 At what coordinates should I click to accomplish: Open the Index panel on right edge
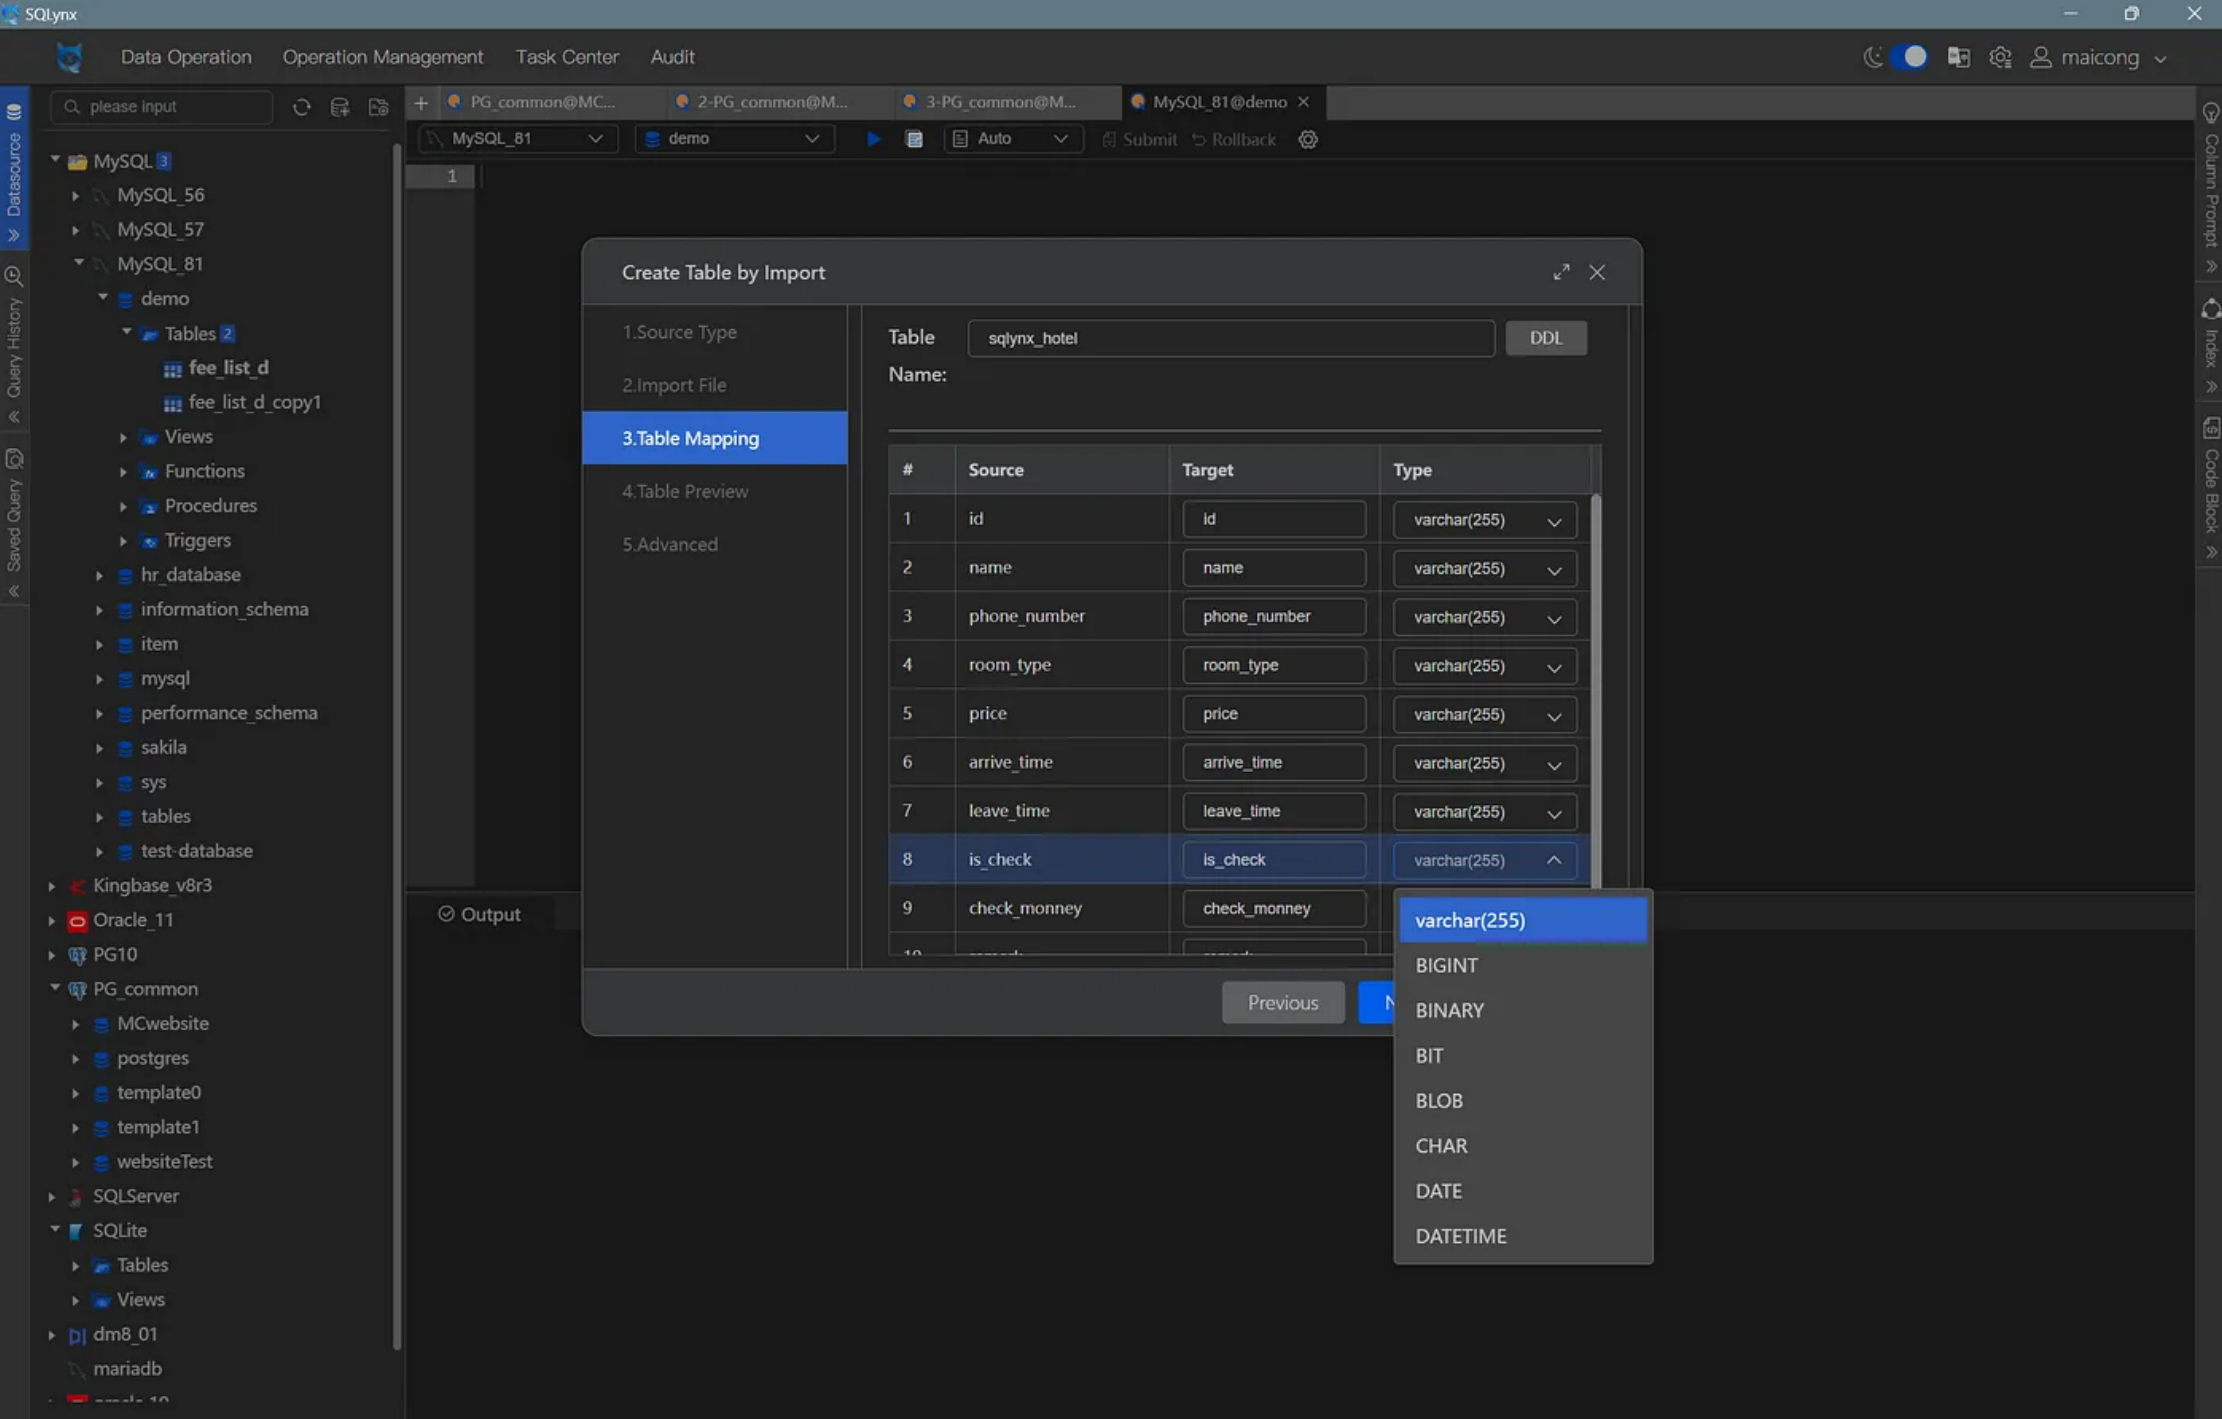(x=2210, y=345)
